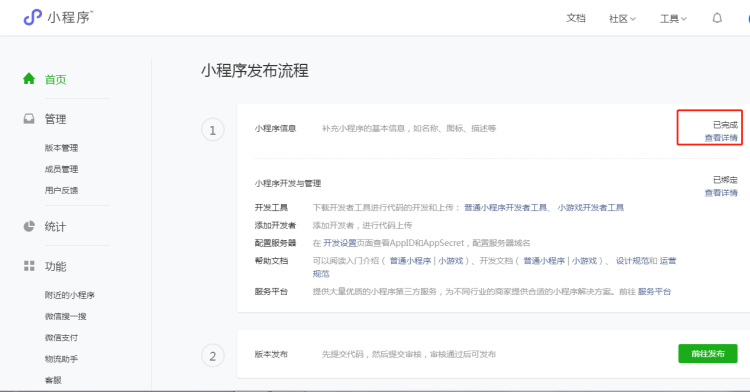Image resolution: width=750 pixels, height=392 pixels.
Task: Expand the 社区 dropdown in header
Action: (622, 19)
